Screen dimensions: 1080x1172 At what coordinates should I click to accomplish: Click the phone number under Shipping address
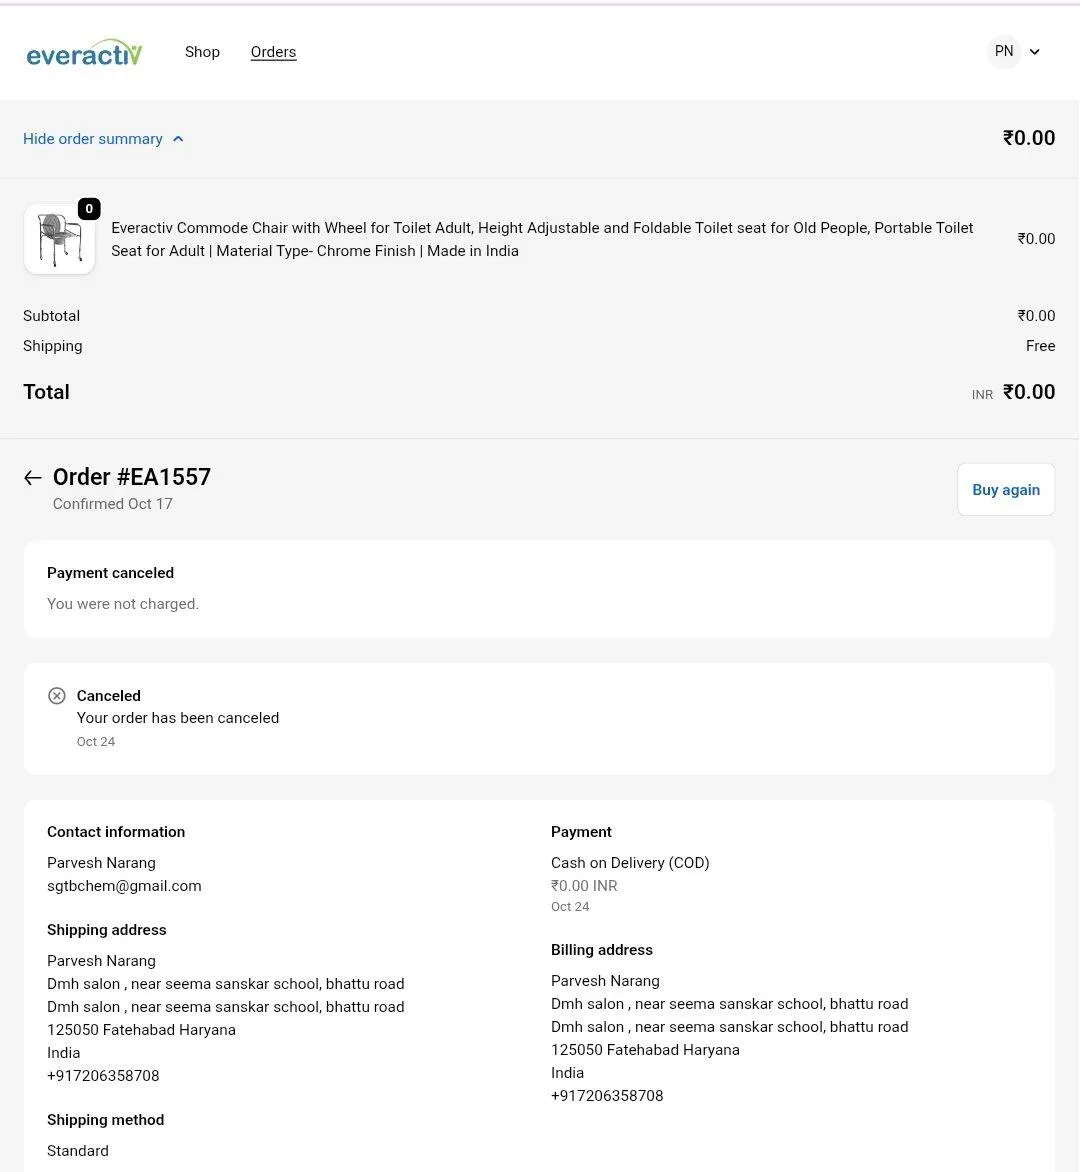coord(103,1076)
